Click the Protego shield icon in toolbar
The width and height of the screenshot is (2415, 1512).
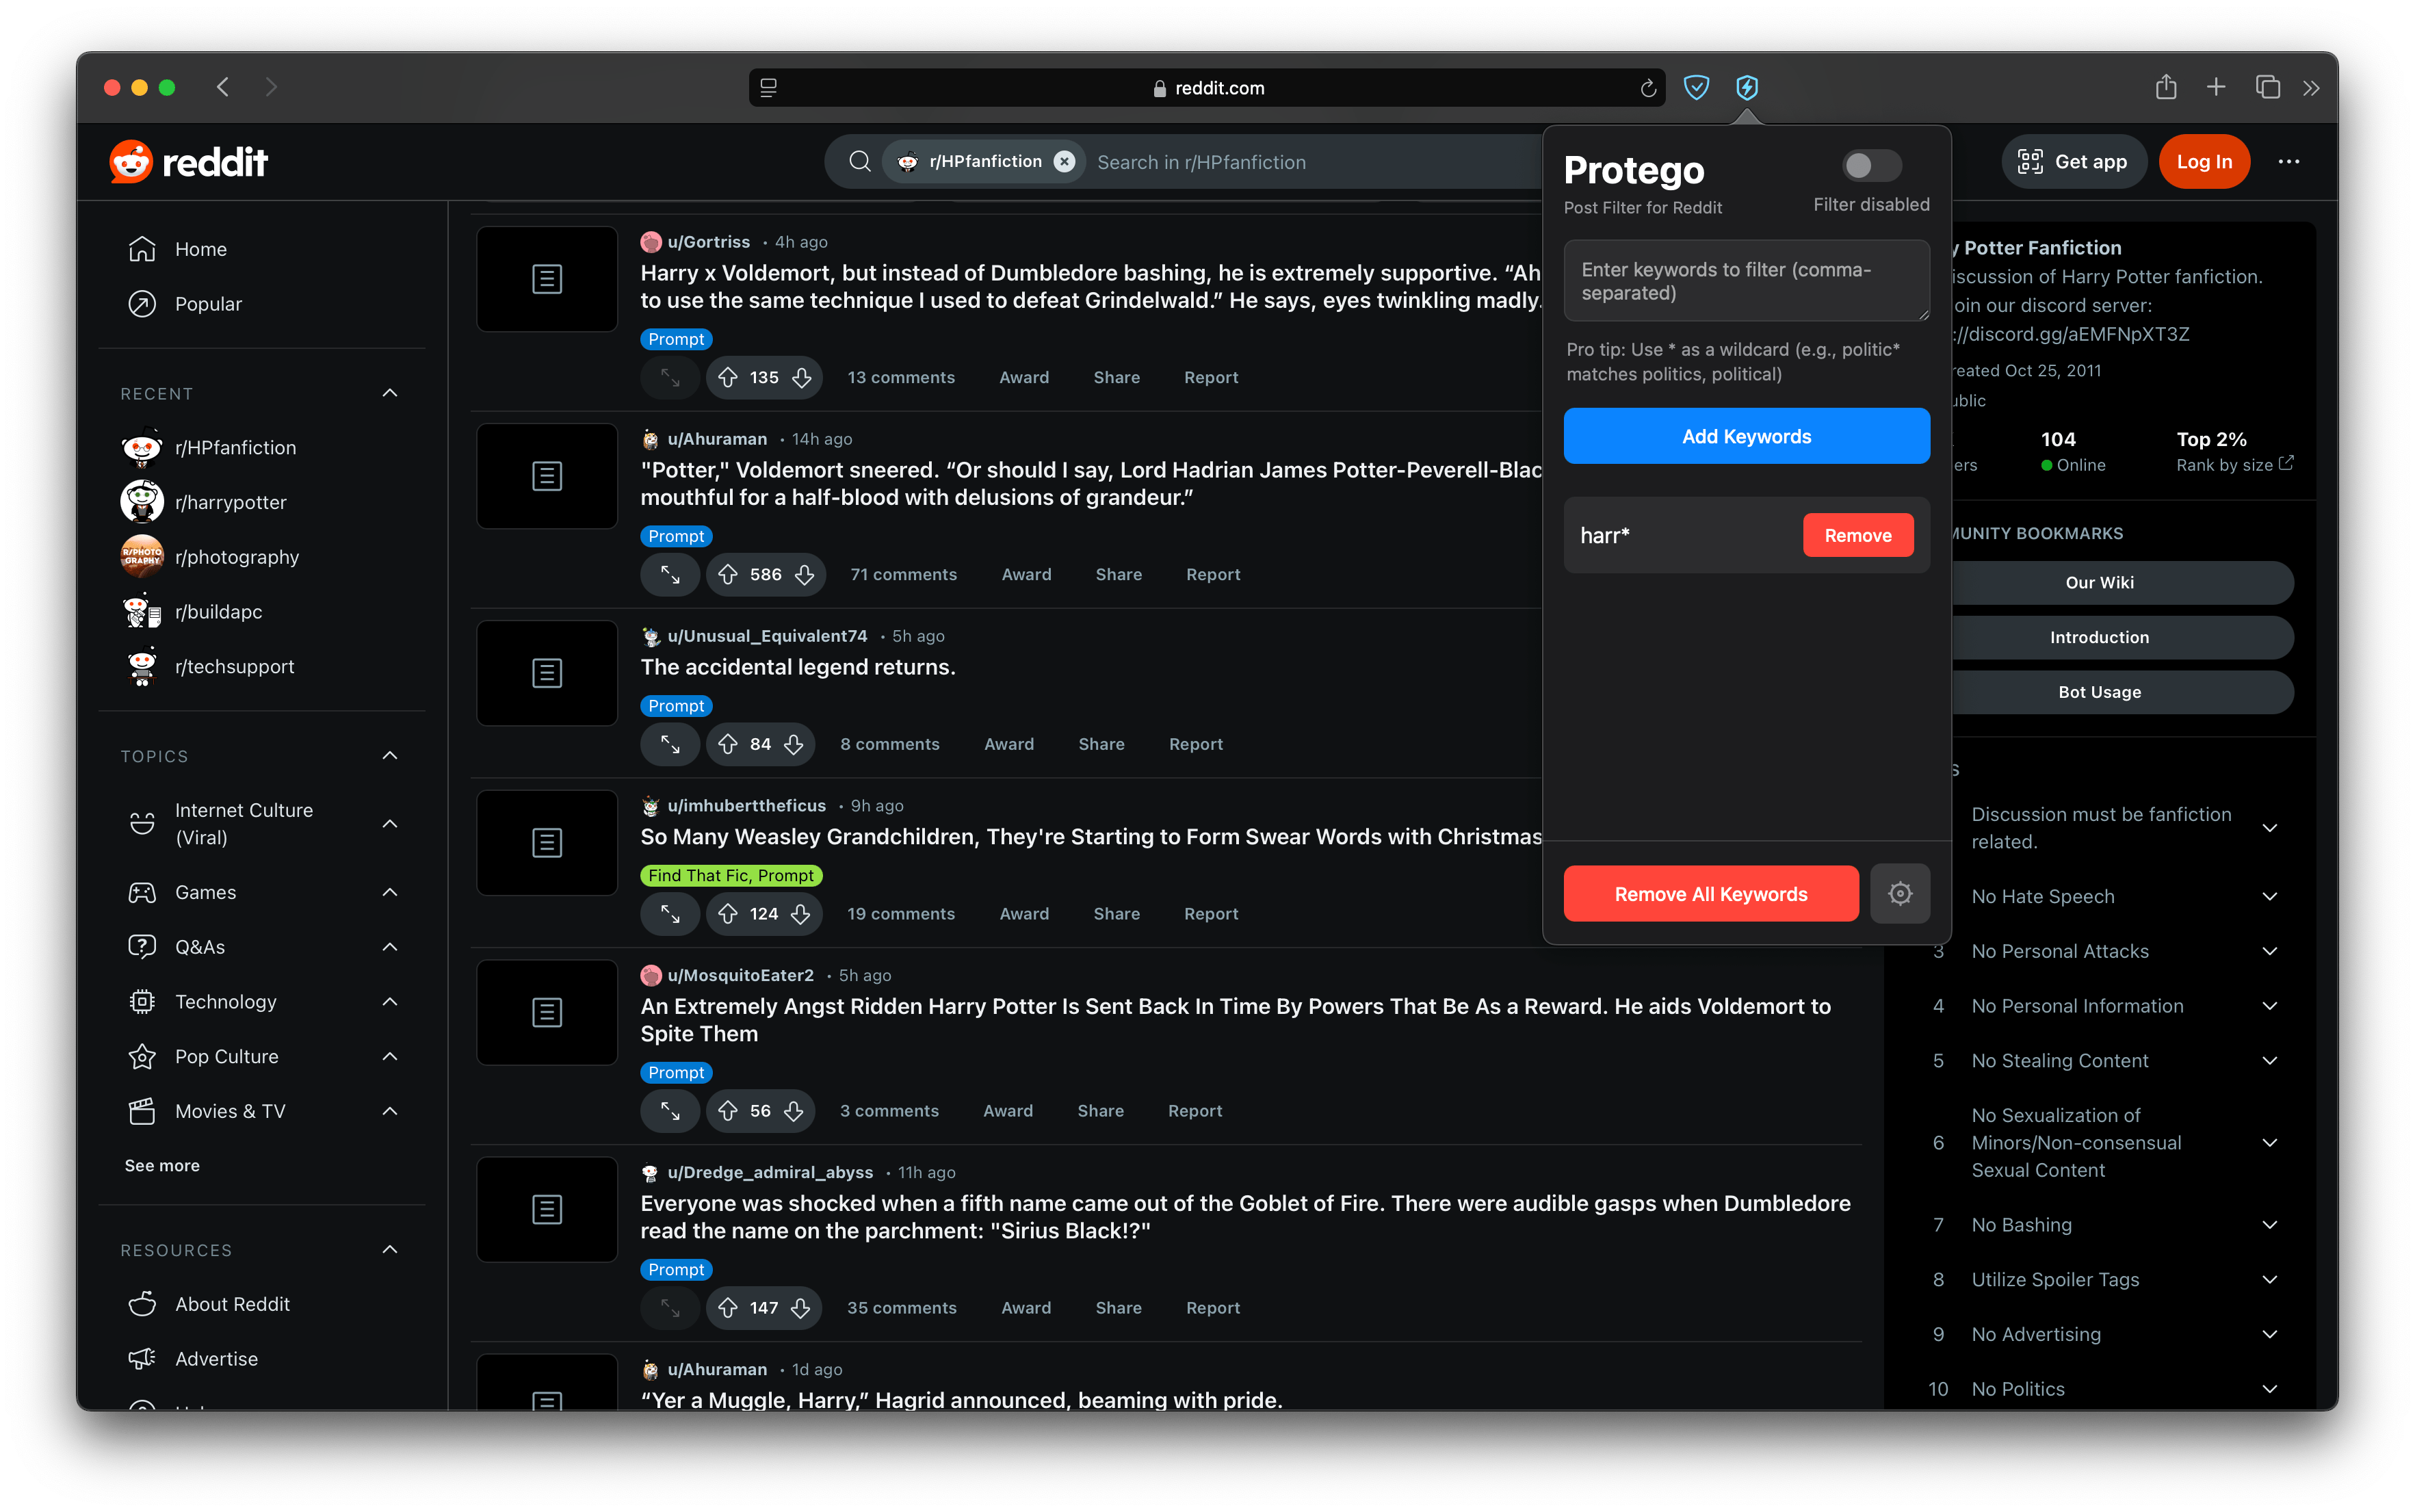click(x=1747, y=87)
